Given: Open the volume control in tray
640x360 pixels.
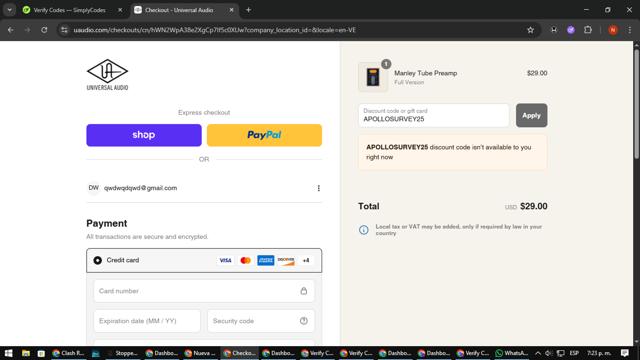Looking at the screenshot, I should click(x=549, y=353).
